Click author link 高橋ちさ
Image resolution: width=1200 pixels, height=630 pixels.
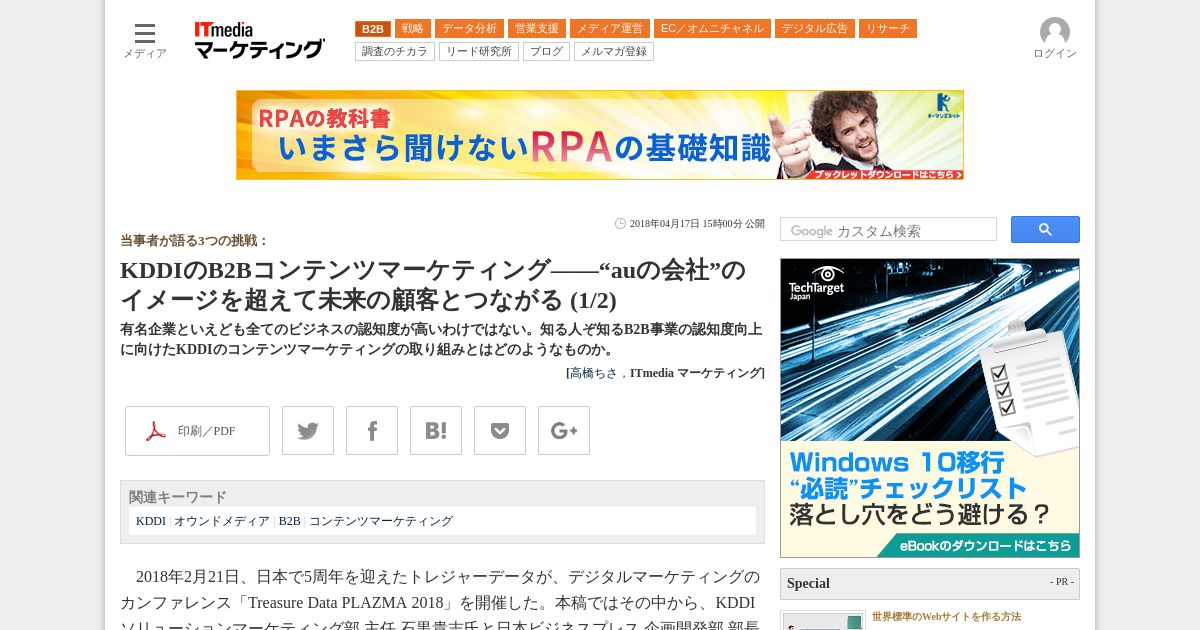[594, 373]
